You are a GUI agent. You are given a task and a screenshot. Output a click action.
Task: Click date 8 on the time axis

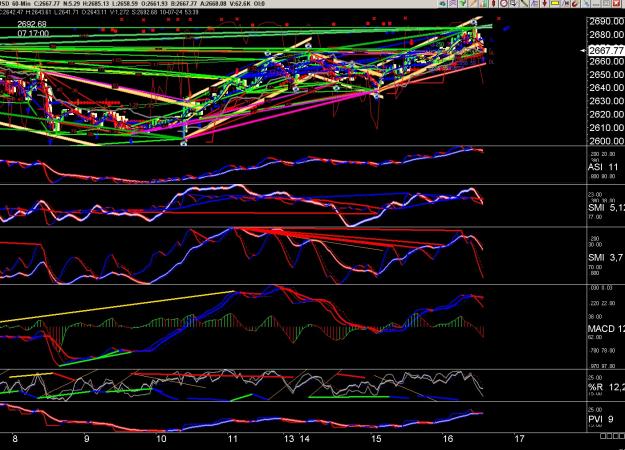(15, 439)
